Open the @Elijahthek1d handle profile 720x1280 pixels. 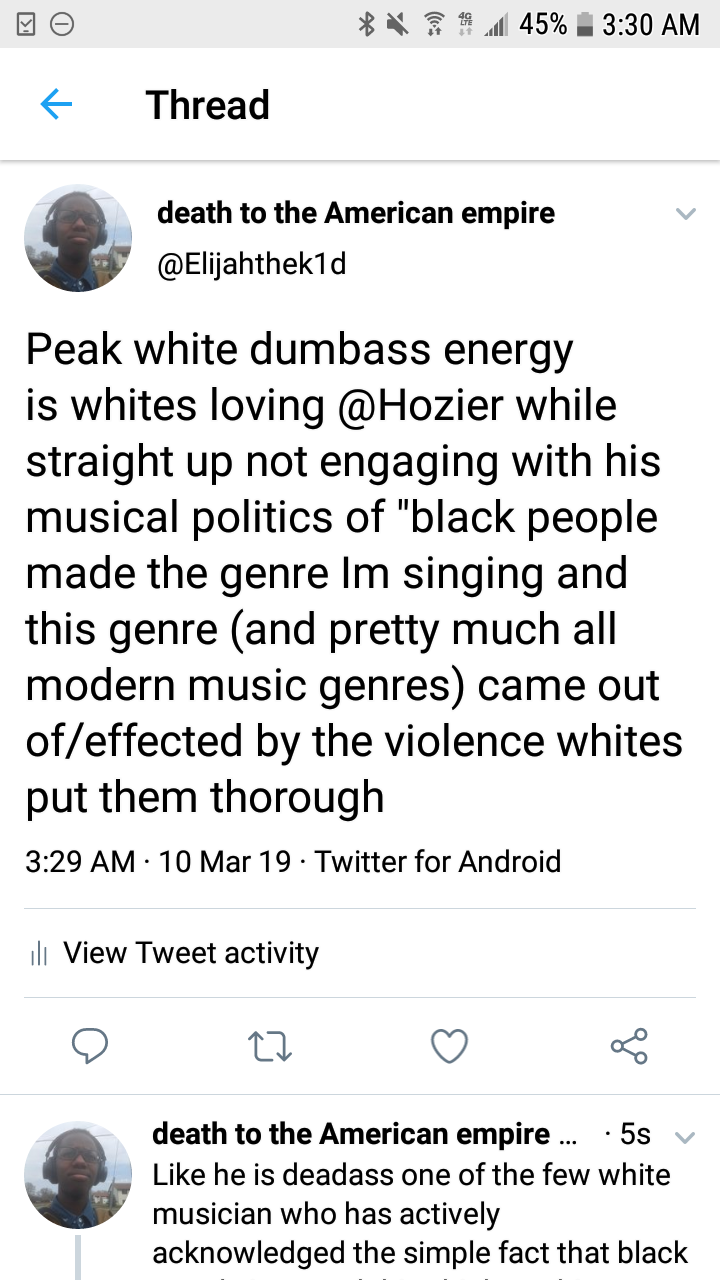click(x=252, y=266)
